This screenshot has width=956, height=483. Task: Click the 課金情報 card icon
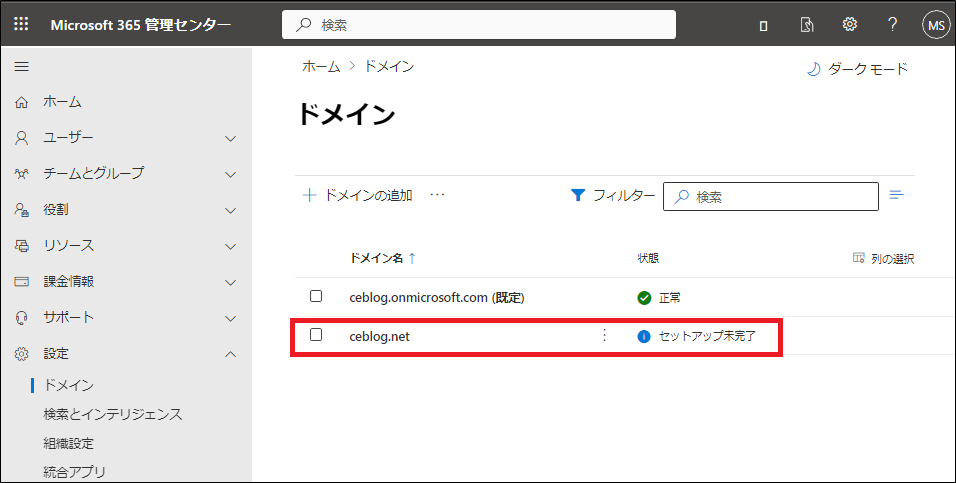(x=21, y=282)
